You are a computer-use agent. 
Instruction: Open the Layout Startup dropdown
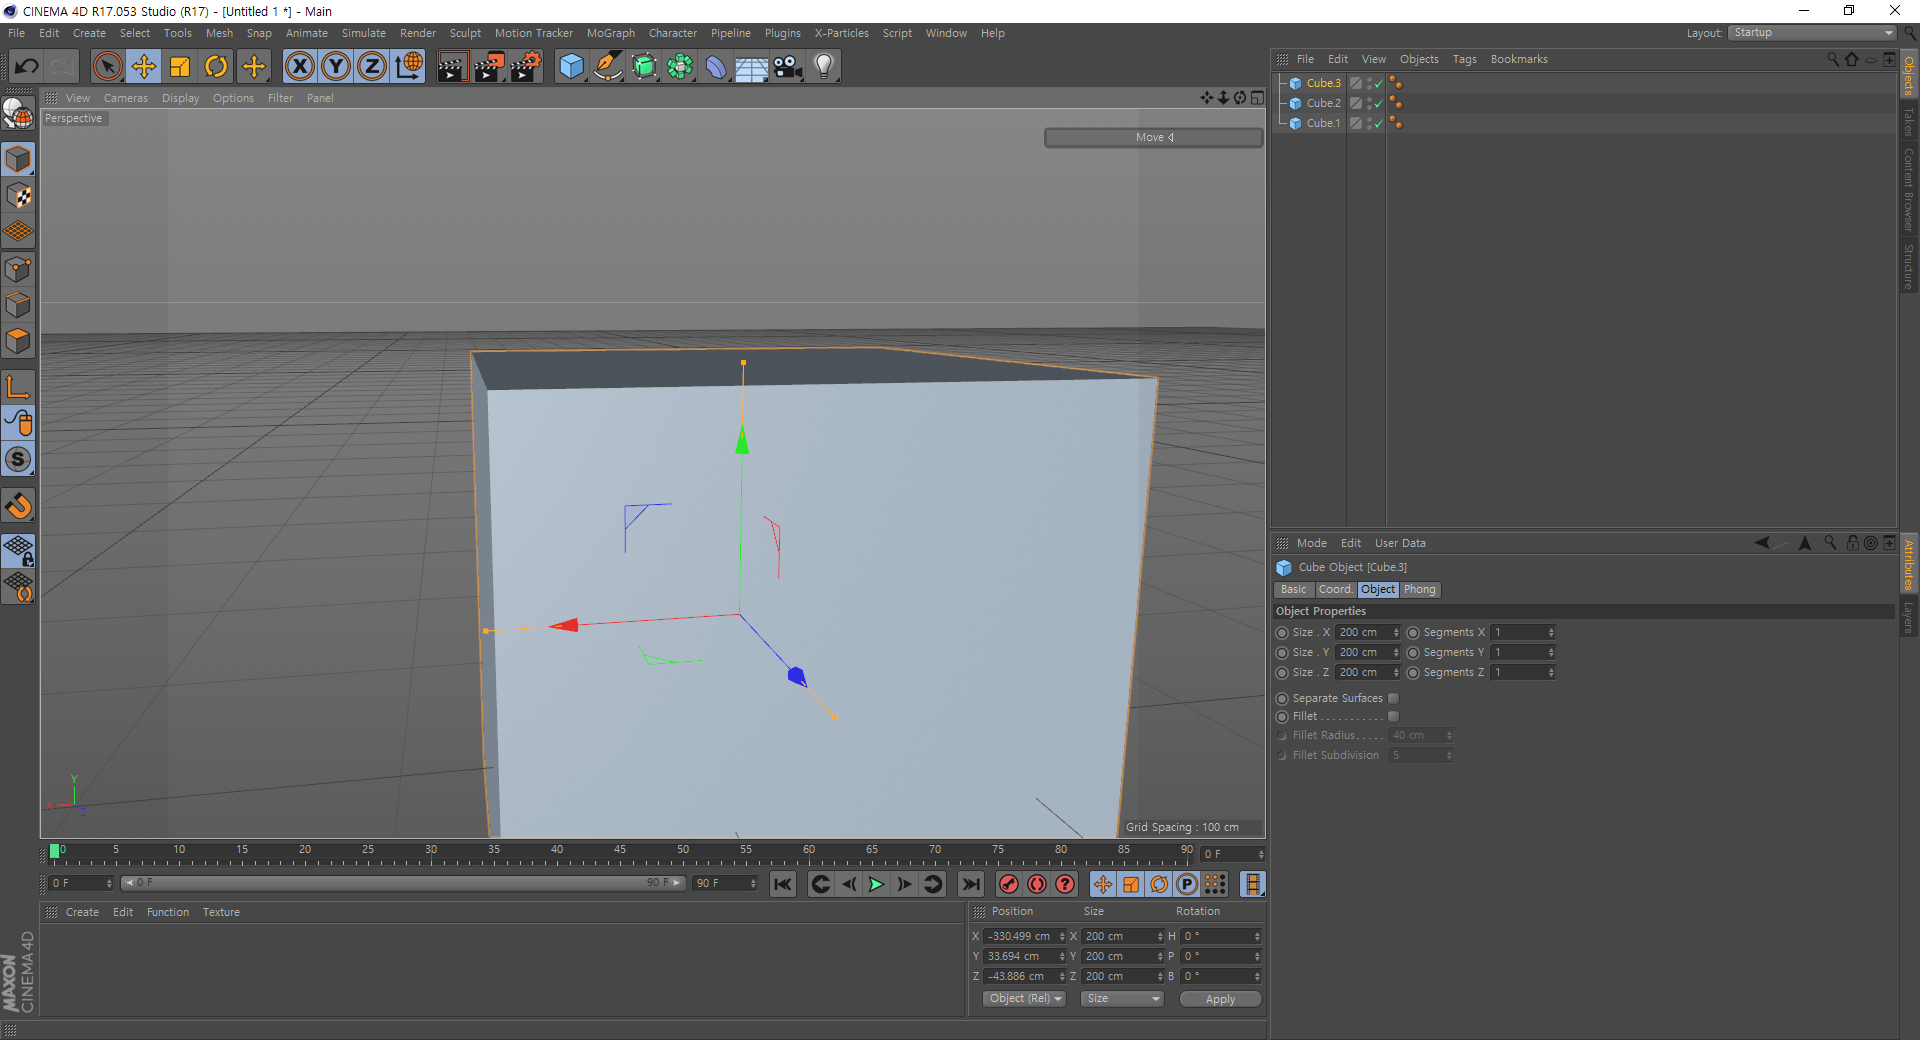click(x=1812, y=33)
